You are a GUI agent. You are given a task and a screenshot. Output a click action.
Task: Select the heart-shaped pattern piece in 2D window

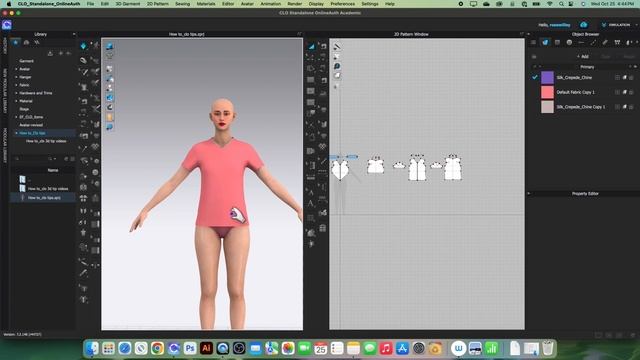coord(340,169)
